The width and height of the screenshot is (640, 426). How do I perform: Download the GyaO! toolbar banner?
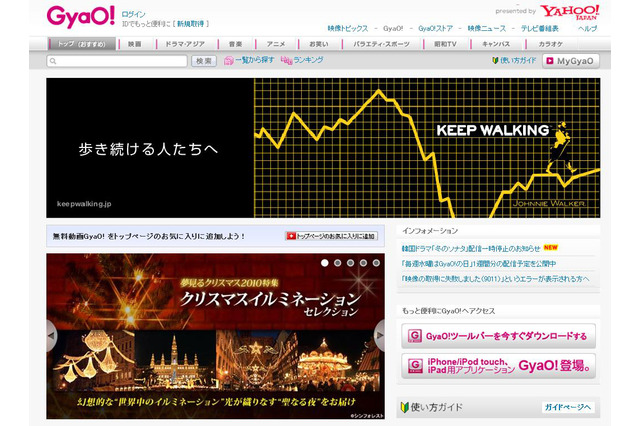(x=497, y=336)
